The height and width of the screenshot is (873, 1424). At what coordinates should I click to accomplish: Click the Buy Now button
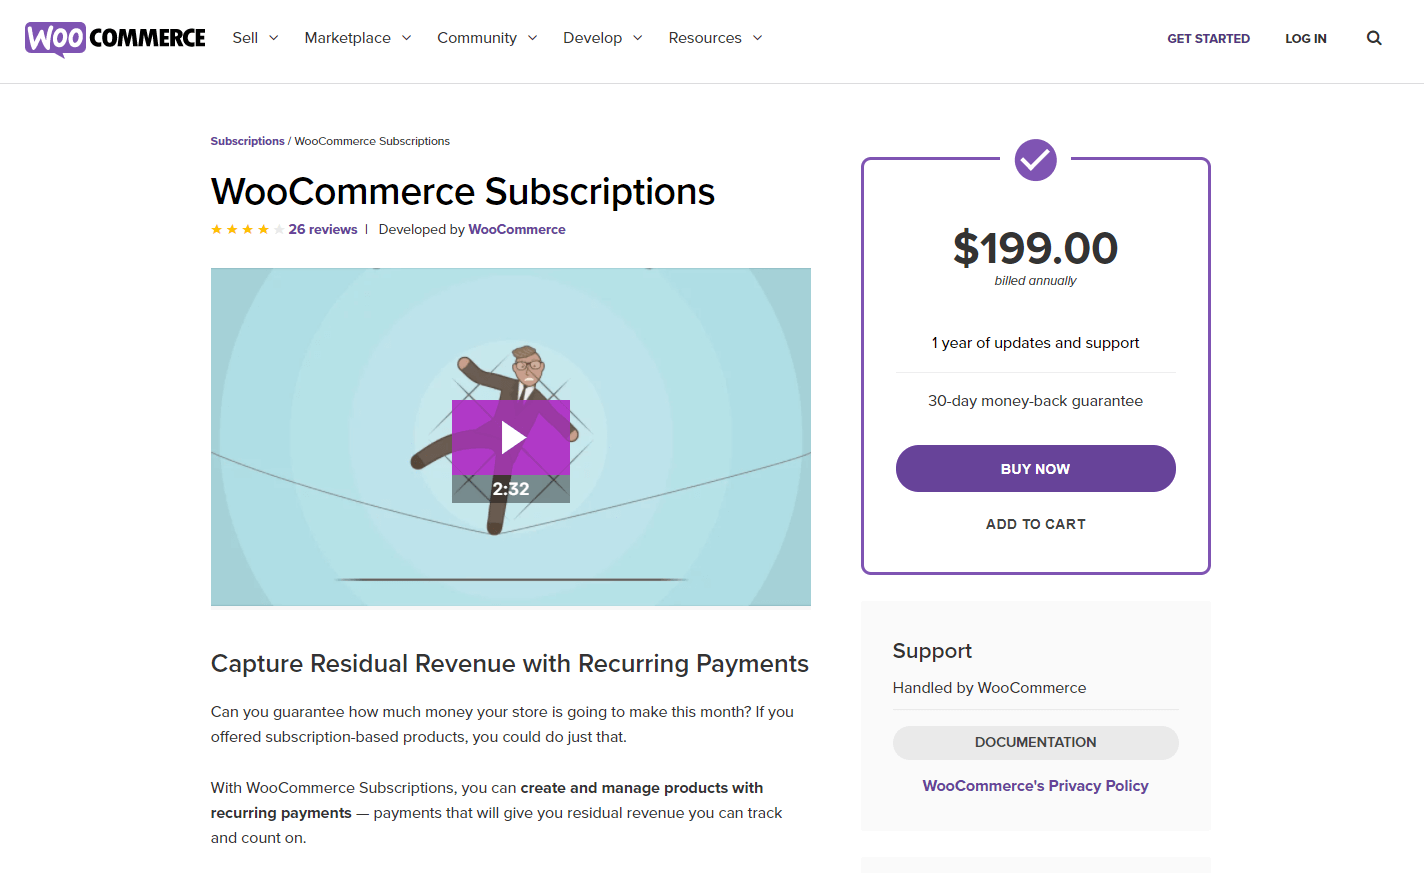tap(1035, 468)
